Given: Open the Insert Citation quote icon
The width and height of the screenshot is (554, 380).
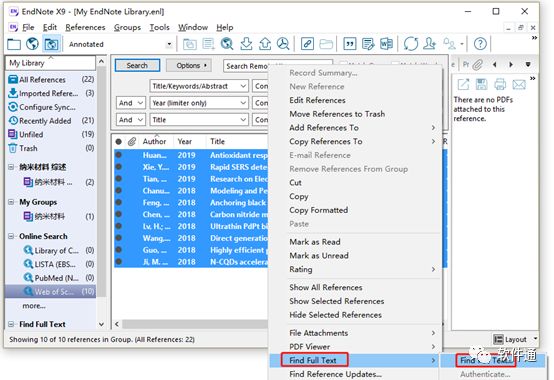Looking at the screenshot, I should (x=349, y=44).
